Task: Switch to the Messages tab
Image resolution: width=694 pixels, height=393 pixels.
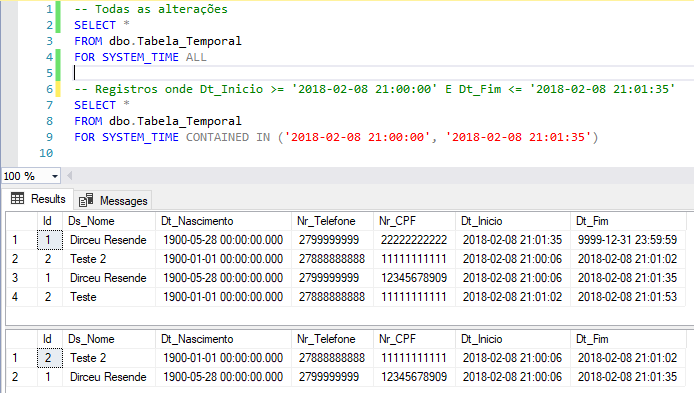Action: [113, 200]
